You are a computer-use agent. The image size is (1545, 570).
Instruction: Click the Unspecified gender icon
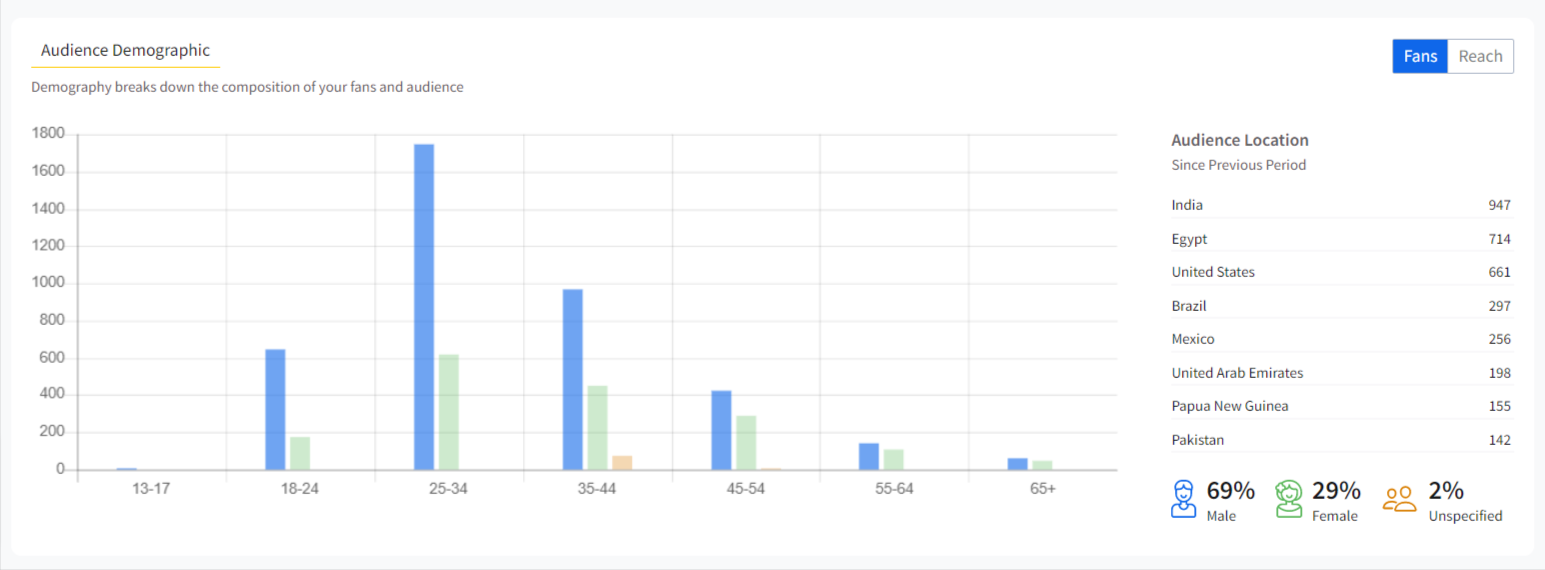[1400, 499]
